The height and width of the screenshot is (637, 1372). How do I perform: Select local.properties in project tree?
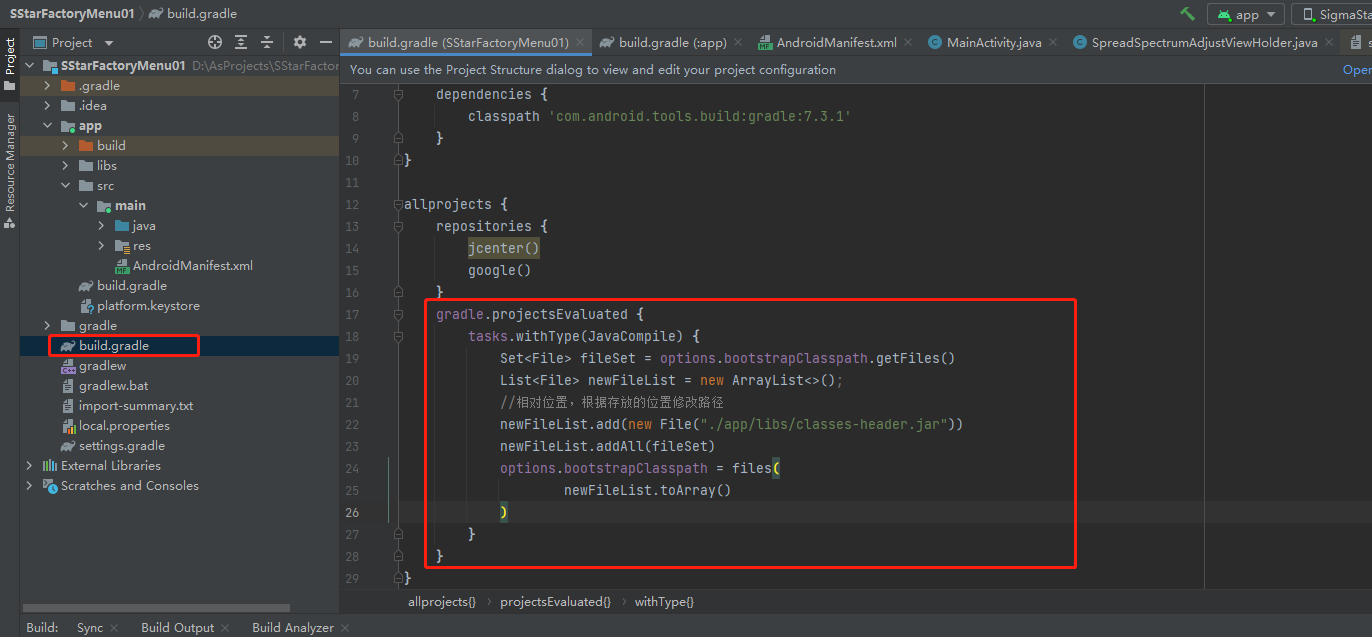pyautogui.click(x=124, y=426)
